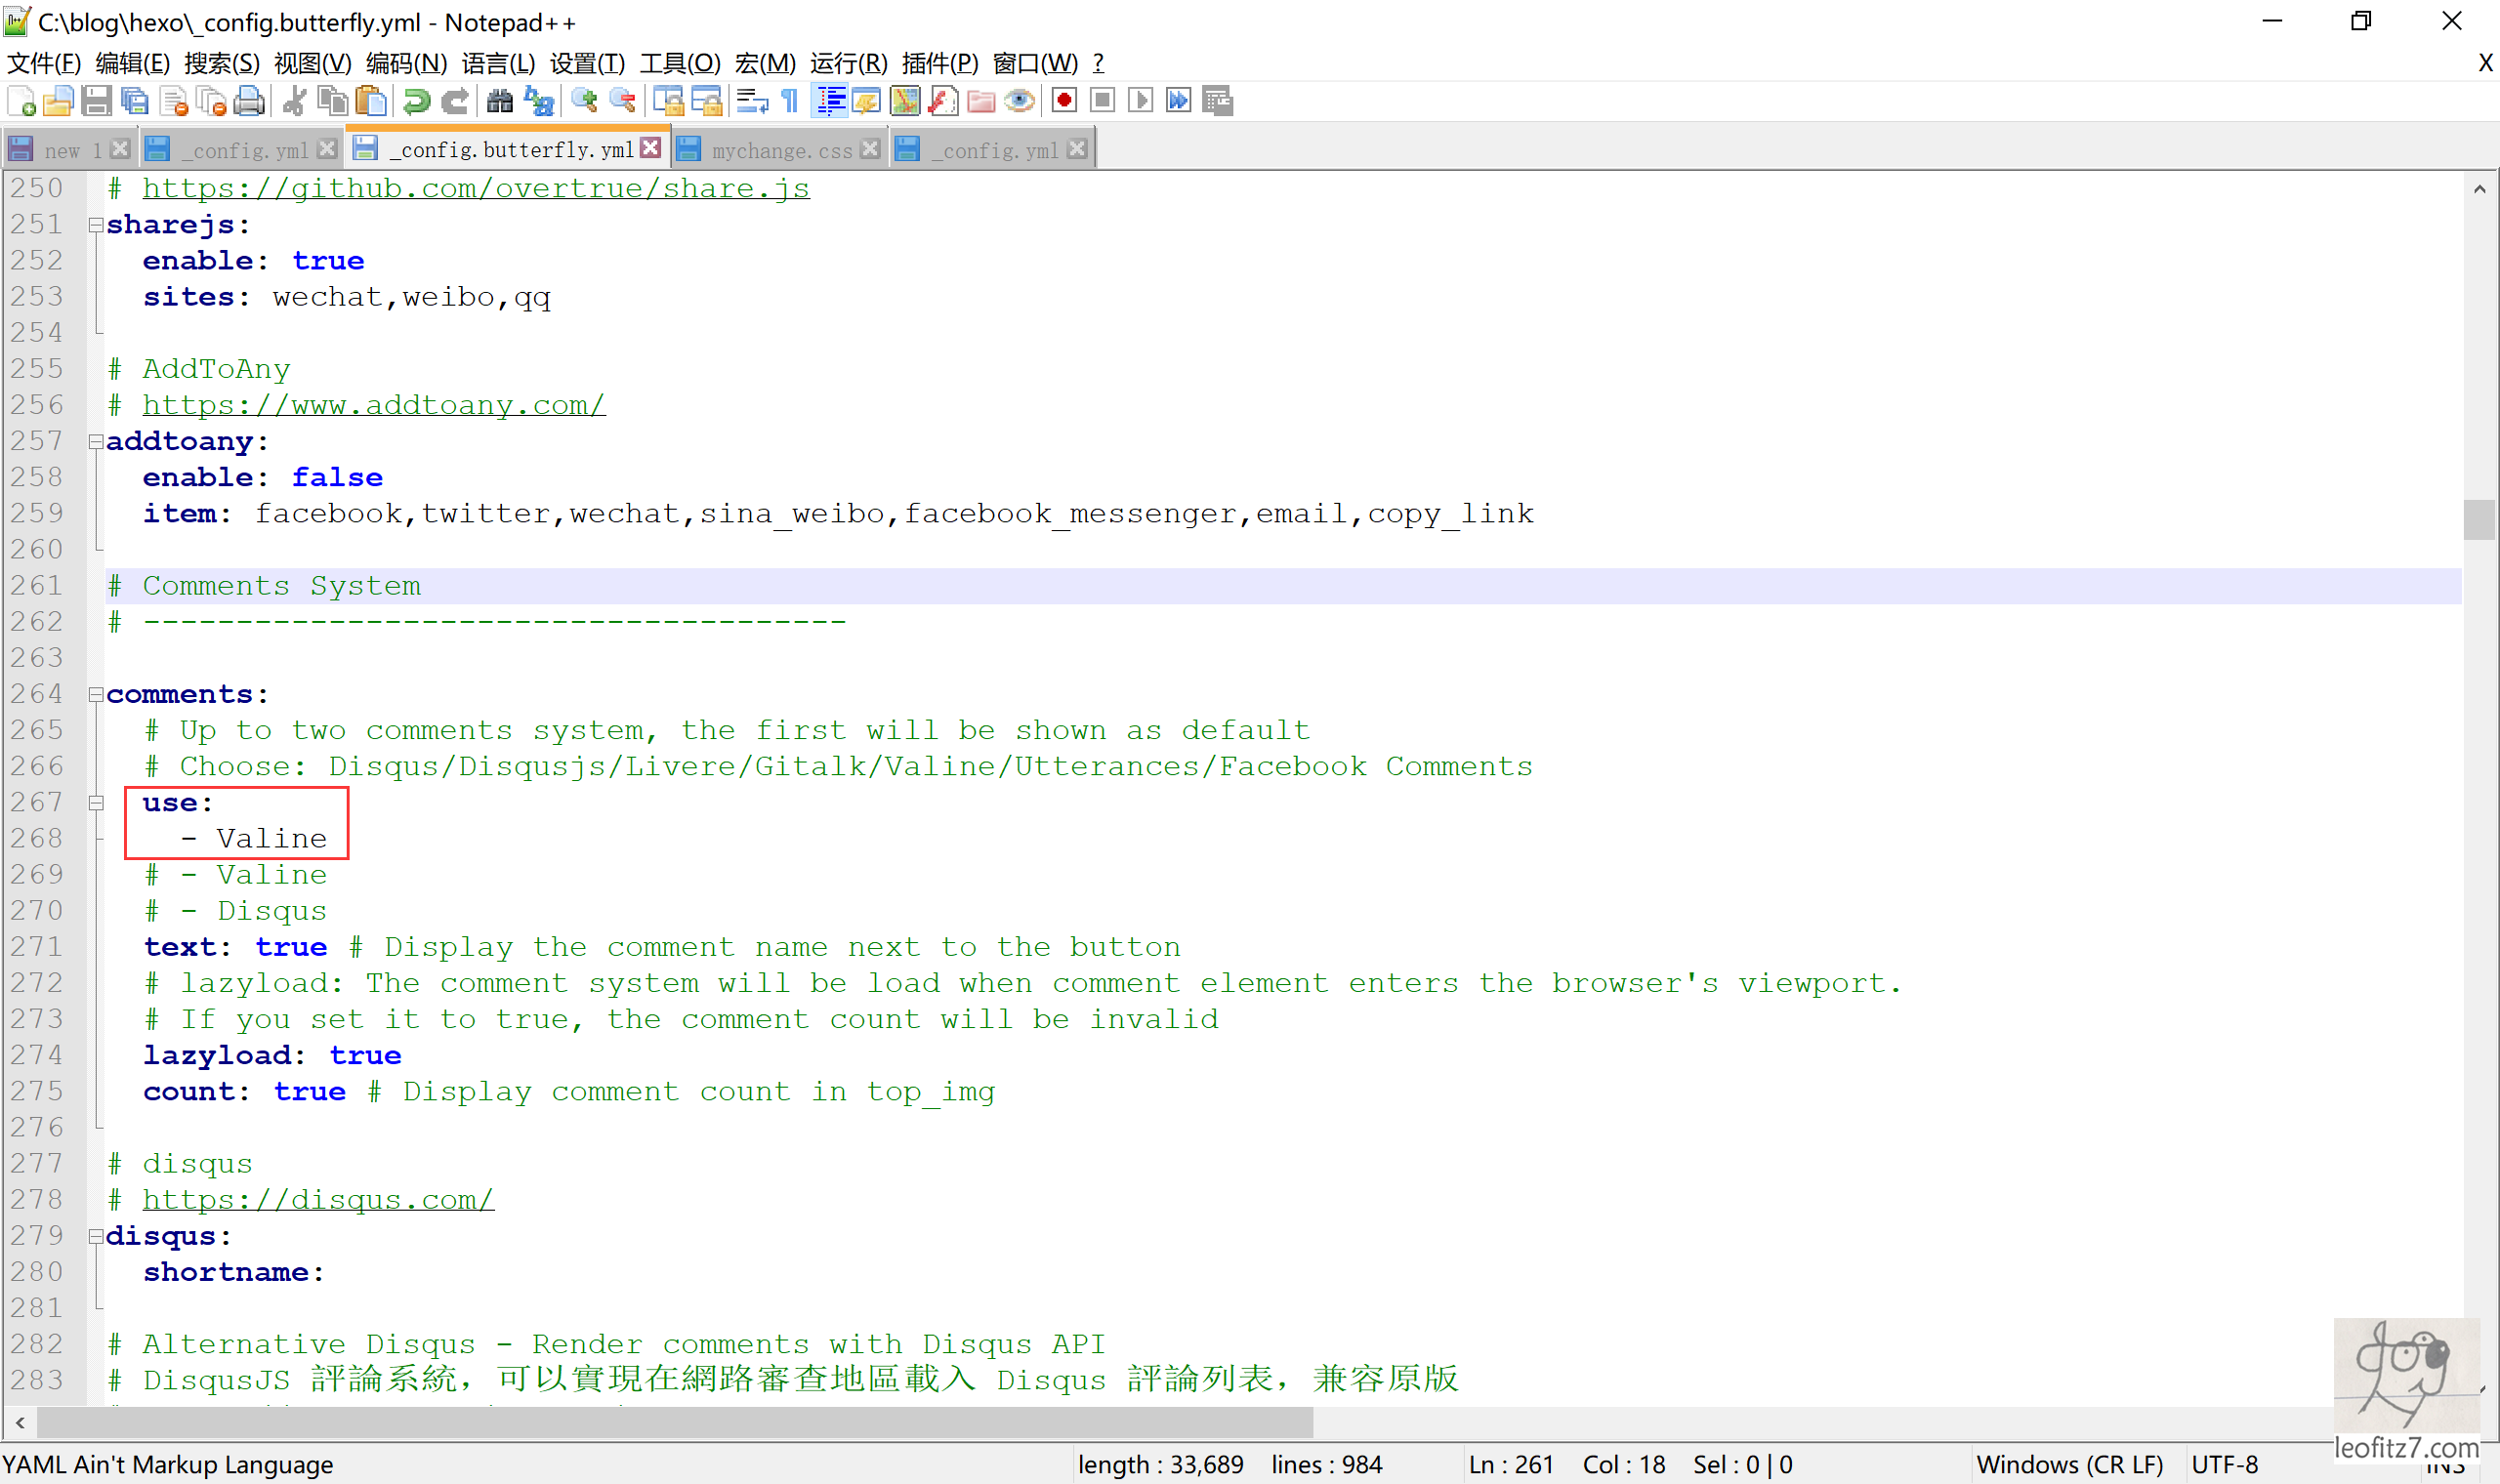This screenshot has width=2500, height=1484.
Task: Open the 搜索(S) menu
Action: (222, 63)
